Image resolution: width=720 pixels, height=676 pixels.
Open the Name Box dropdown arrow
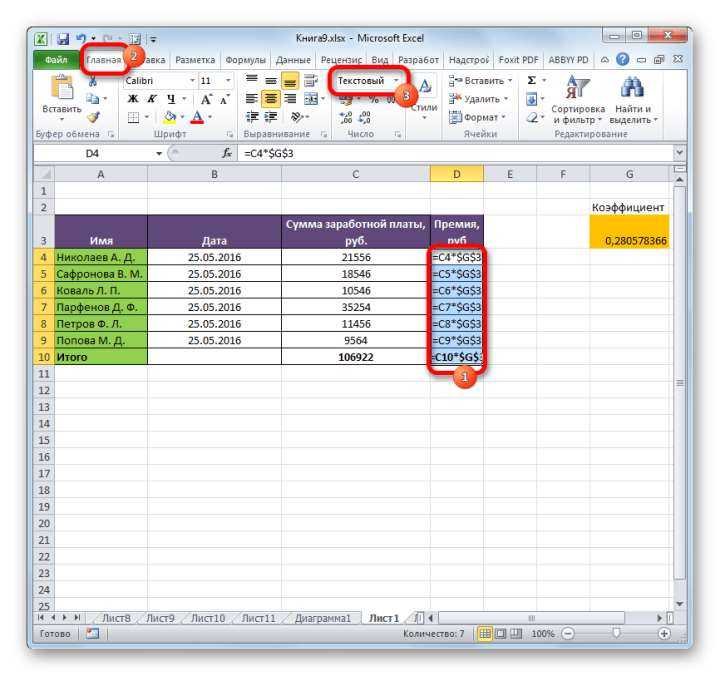[x=159, y=153]
